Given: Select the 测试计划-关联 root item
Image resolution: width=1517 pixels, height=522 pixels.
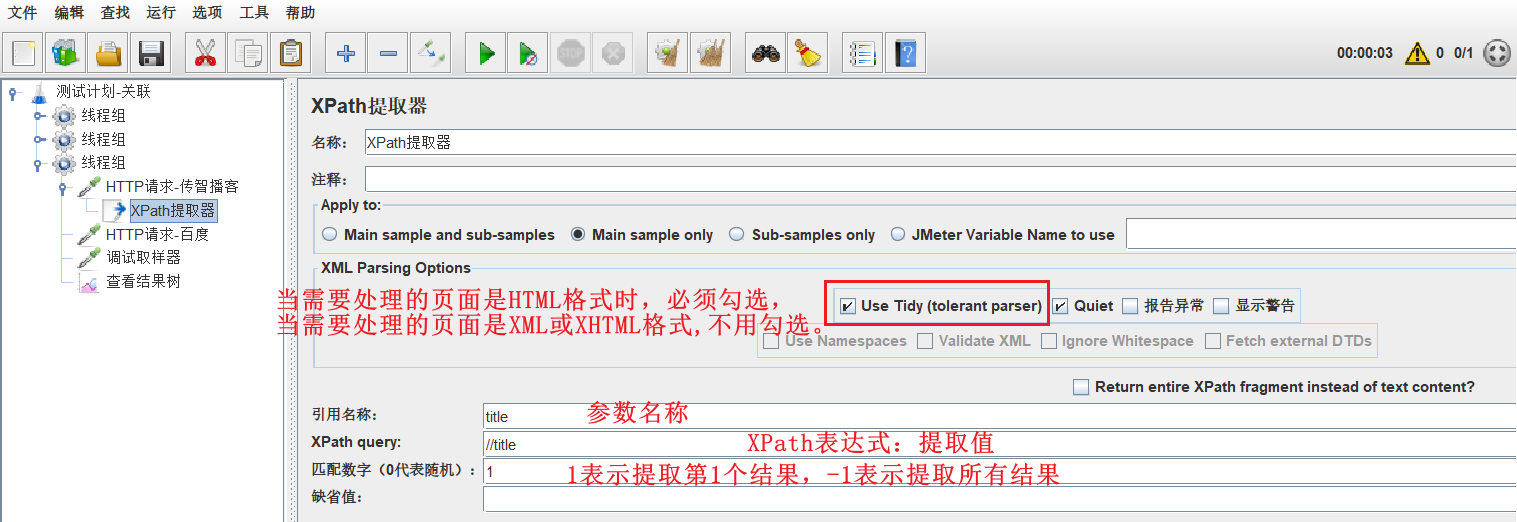Looking at the screenshot, I should 103,92.
